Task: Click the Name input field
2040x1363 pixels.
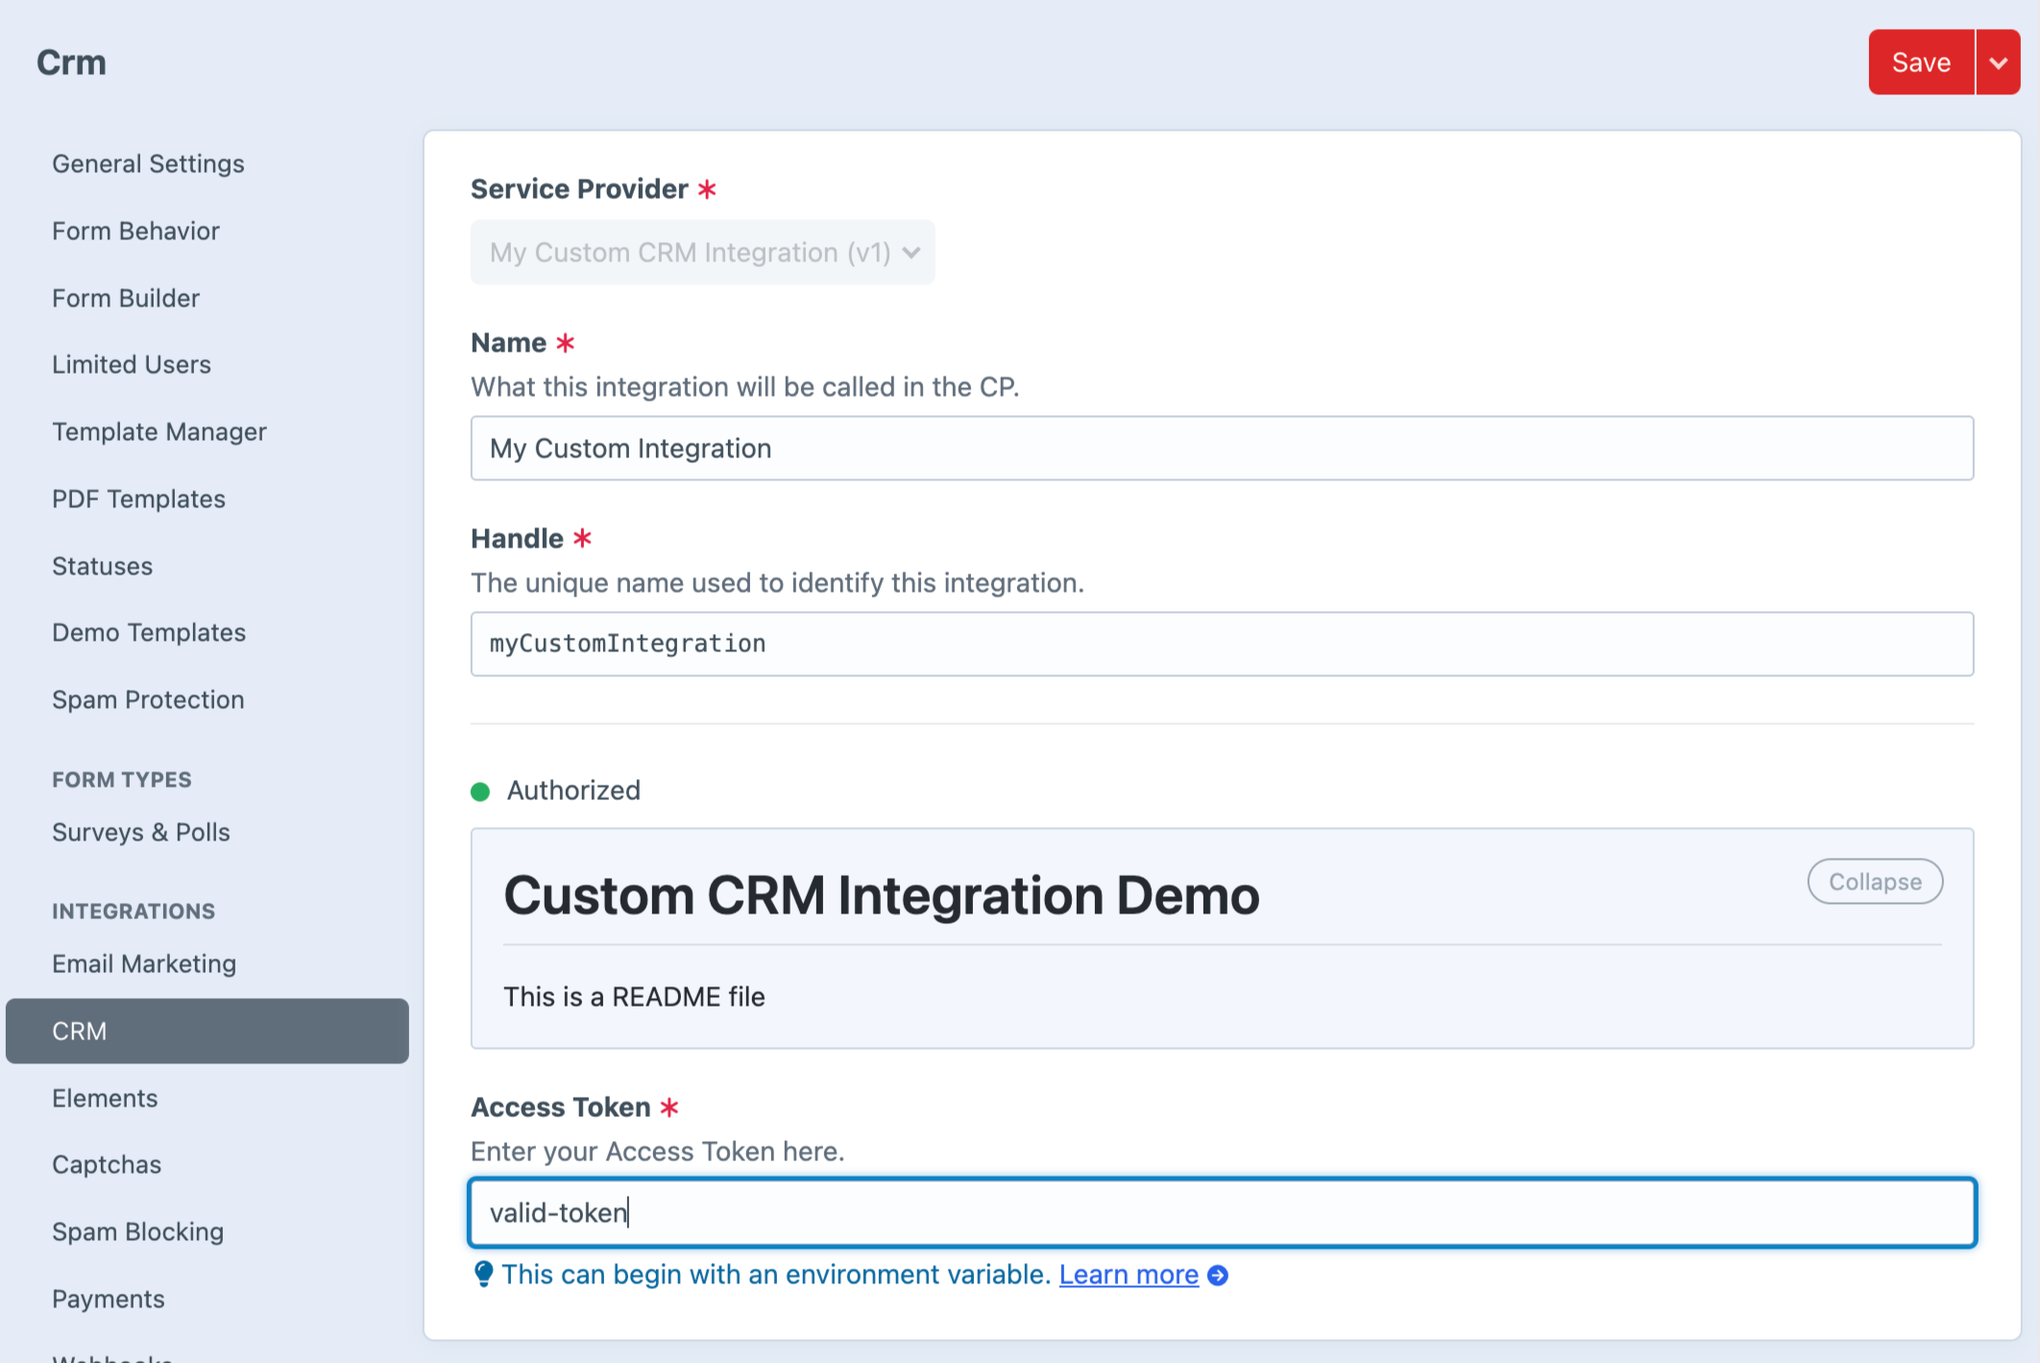Action: (1220, 448)
